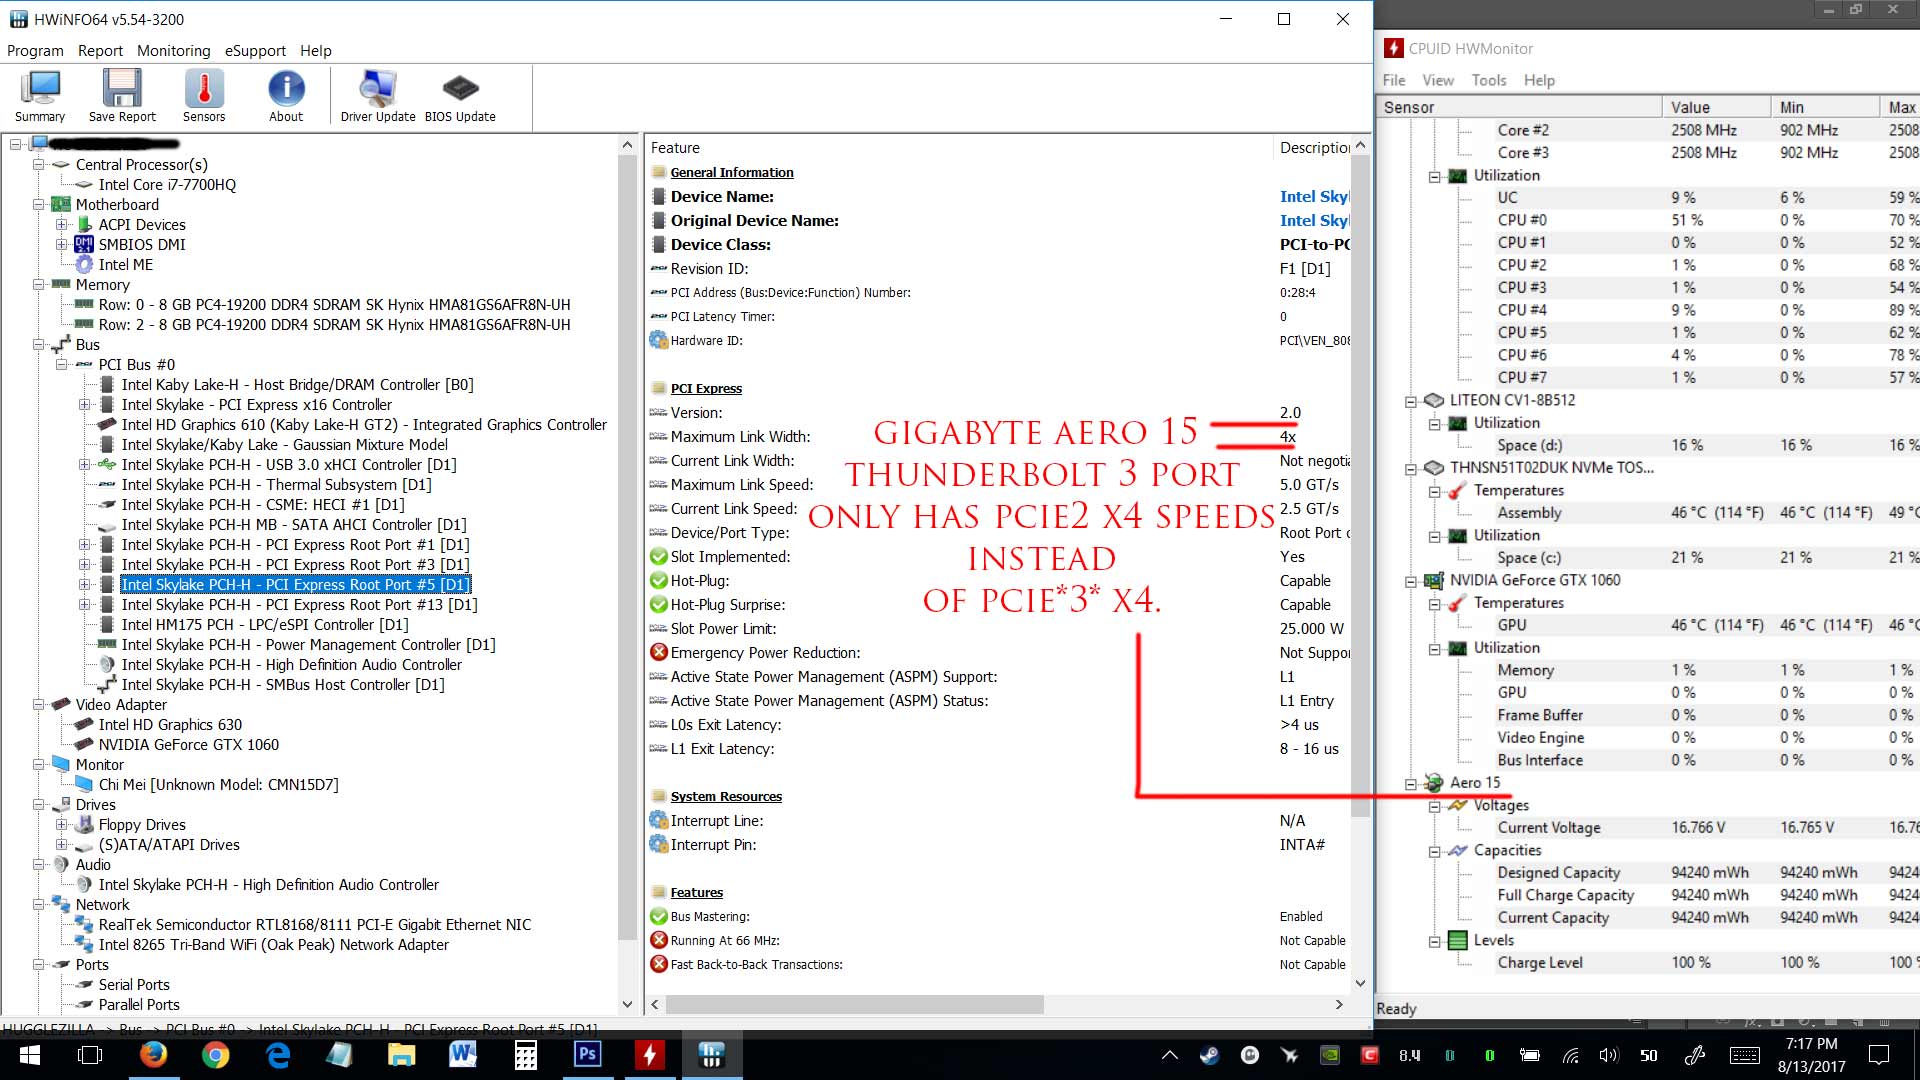
Task: Launch Driver Update from toolbar
Action: (378, 96)
